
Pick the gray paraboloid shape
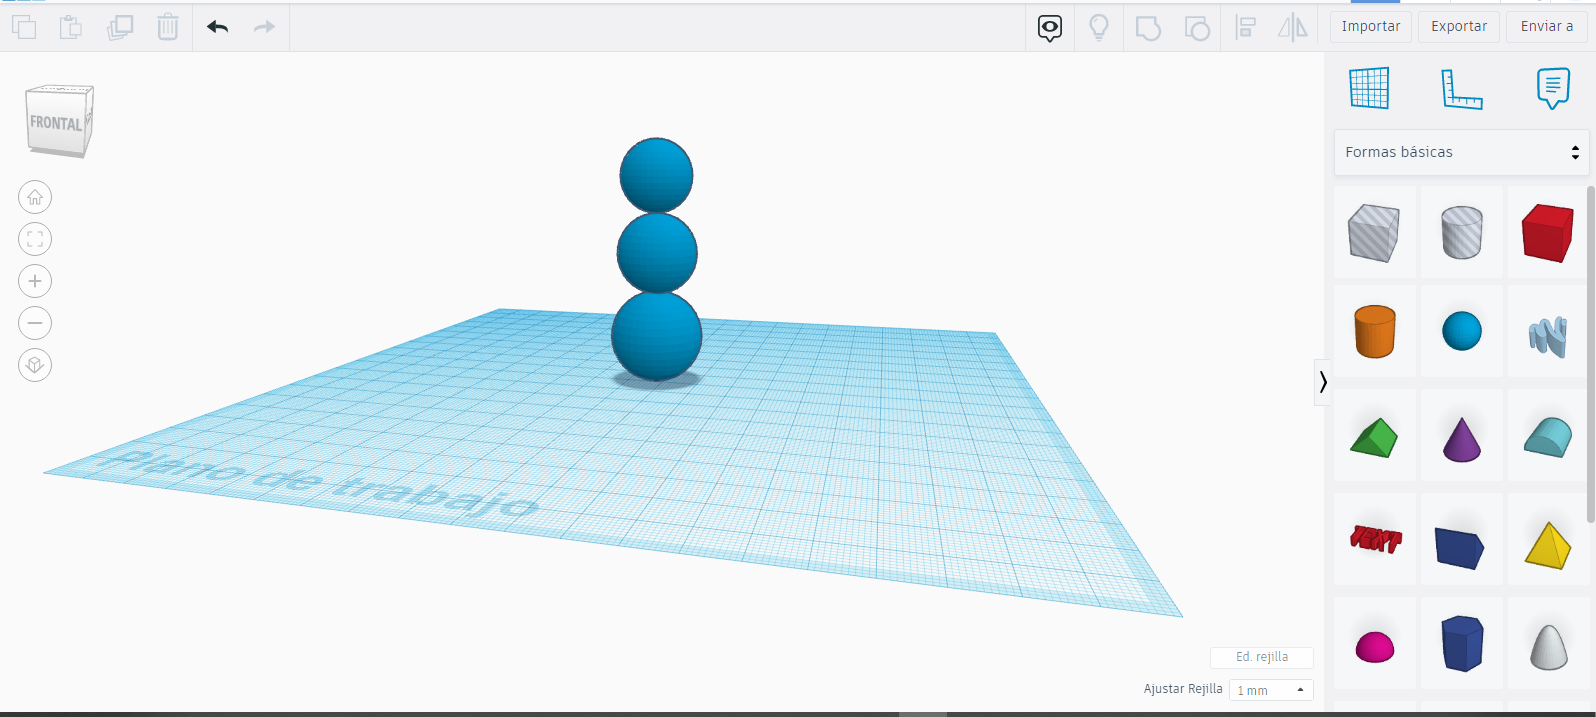click(x=1549, y=646)
